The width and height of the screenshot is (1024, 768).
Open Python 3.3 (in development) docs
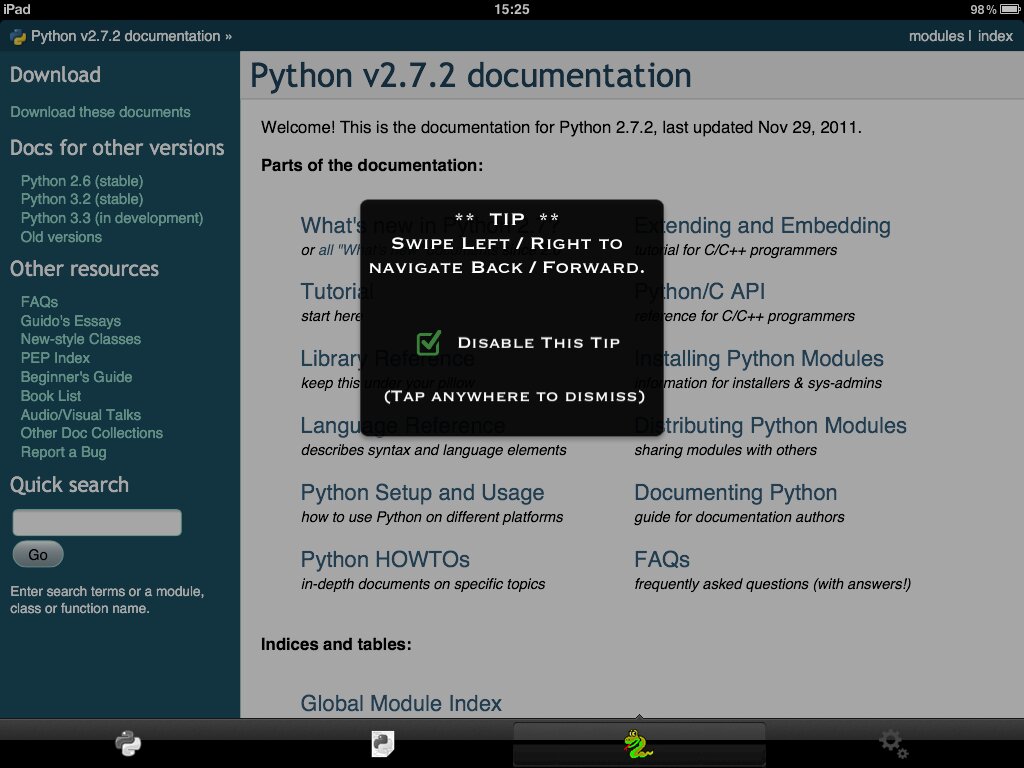[x=111, y=218]
